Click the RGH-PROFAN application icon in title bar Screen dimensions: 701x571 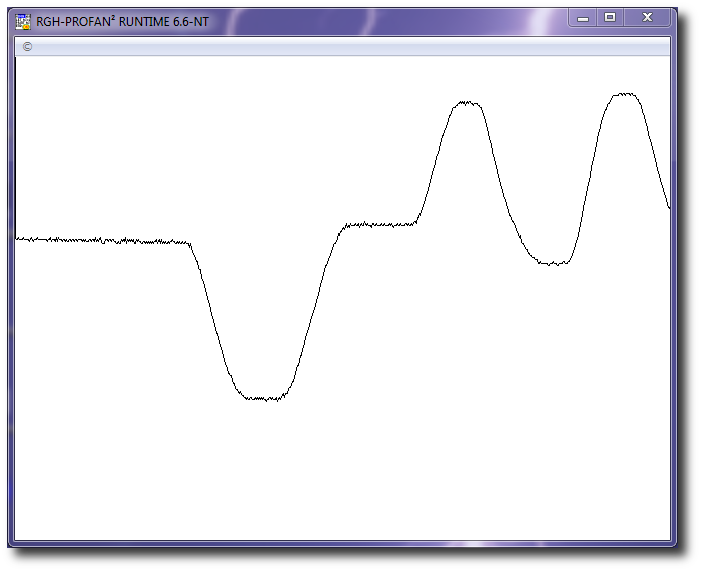tap(23, 20)
